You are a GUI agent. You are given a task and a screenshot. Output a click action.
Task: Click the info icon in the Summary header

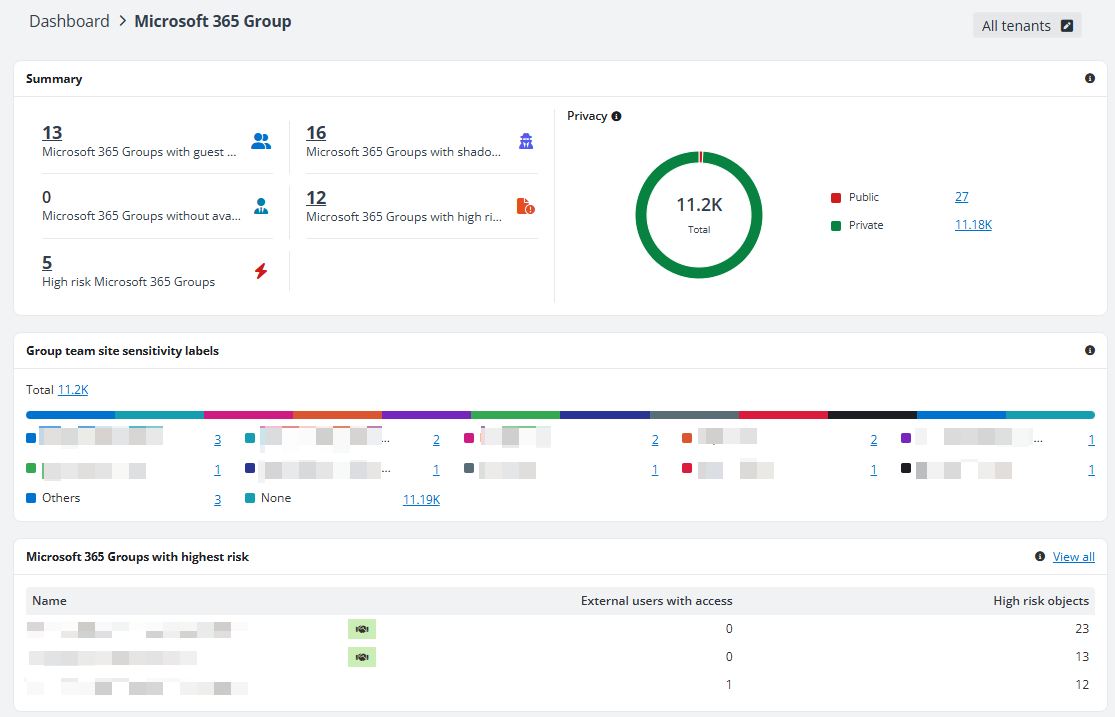click(1090, 78)
